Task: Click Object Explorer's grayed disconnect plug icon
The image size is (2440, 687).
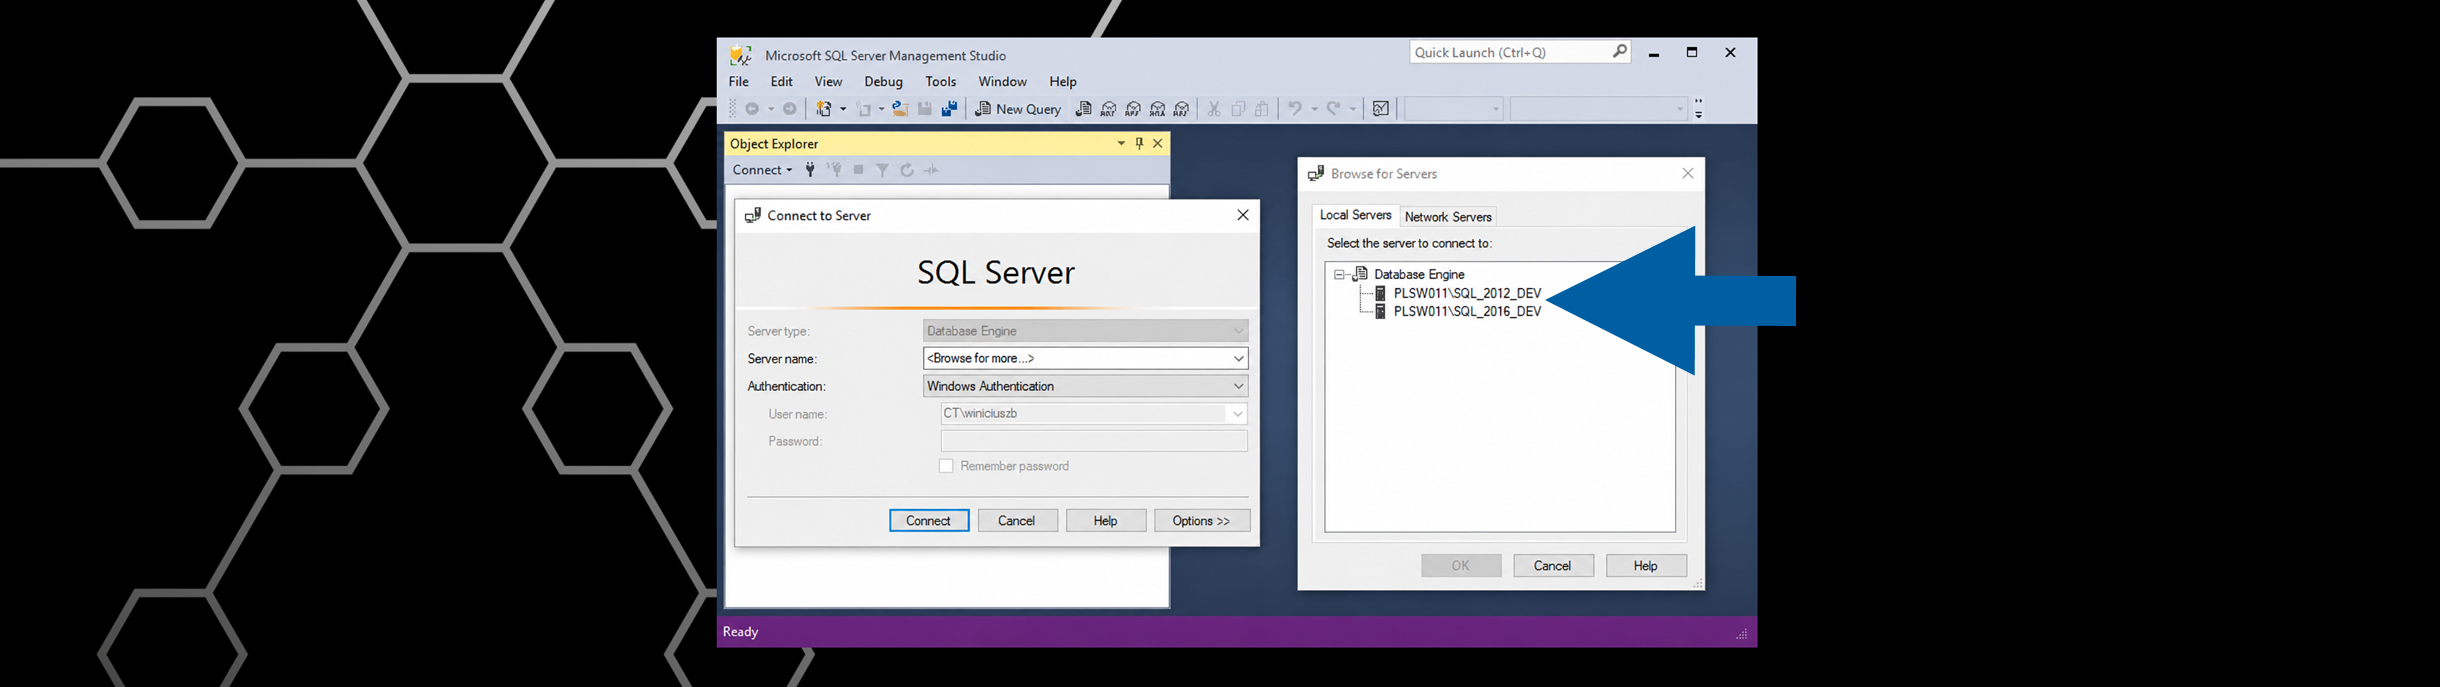Action: click(835, 170)
